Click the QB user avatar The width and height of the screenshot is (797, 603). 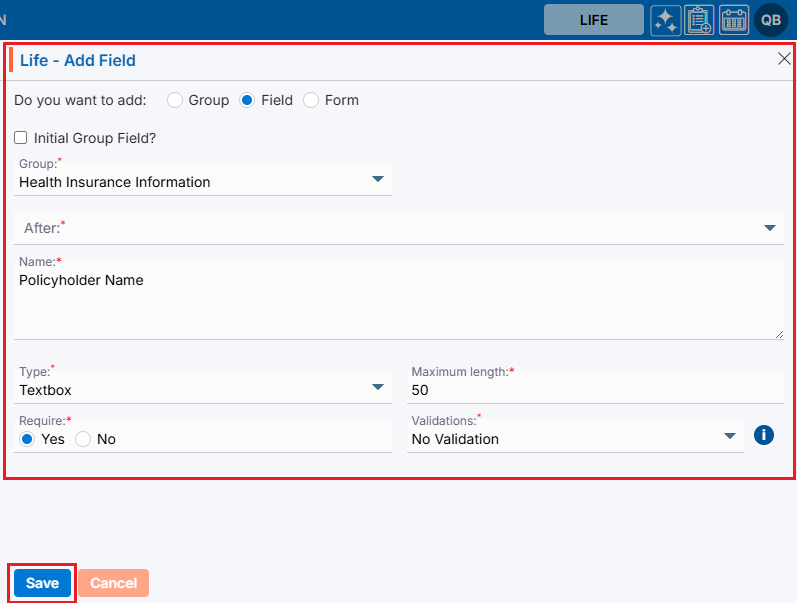click(771, 20)
